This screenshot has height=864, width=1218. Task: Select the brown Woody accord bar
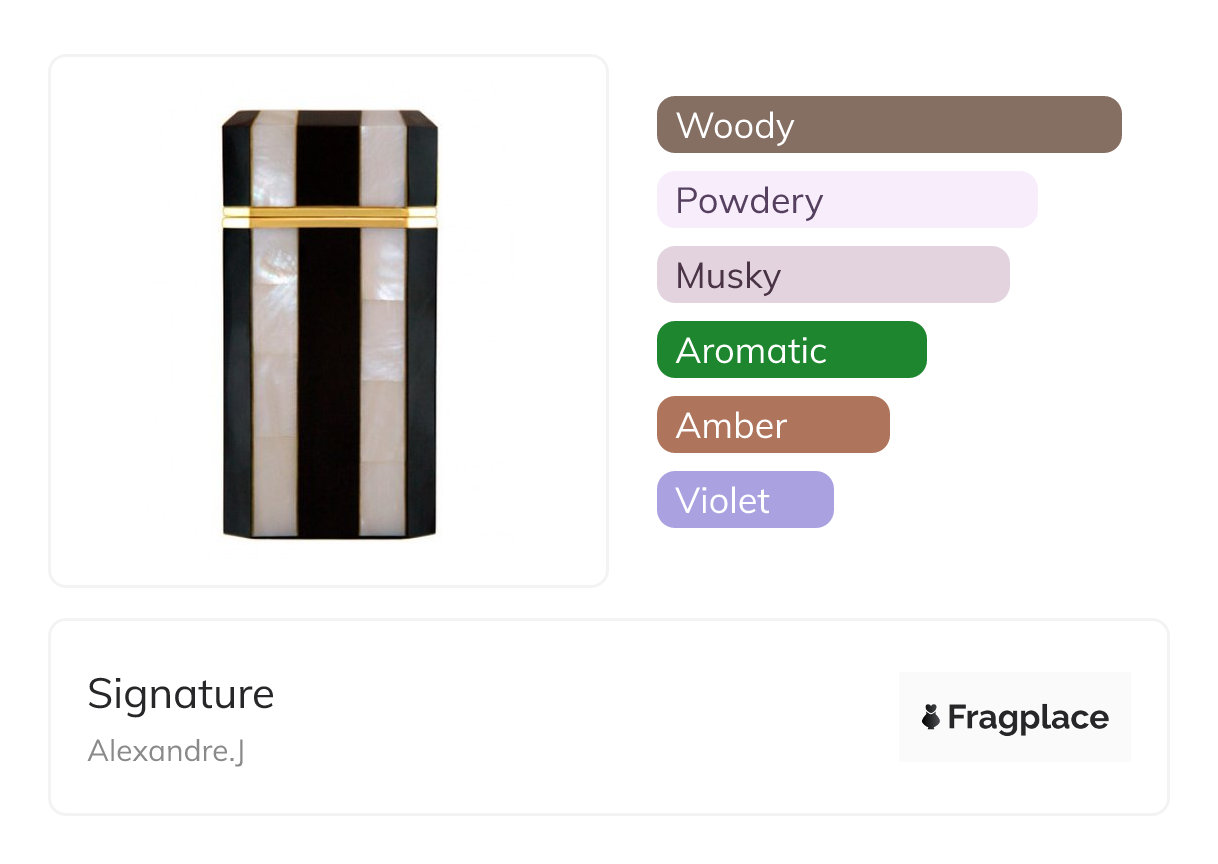tap(889, 125)
